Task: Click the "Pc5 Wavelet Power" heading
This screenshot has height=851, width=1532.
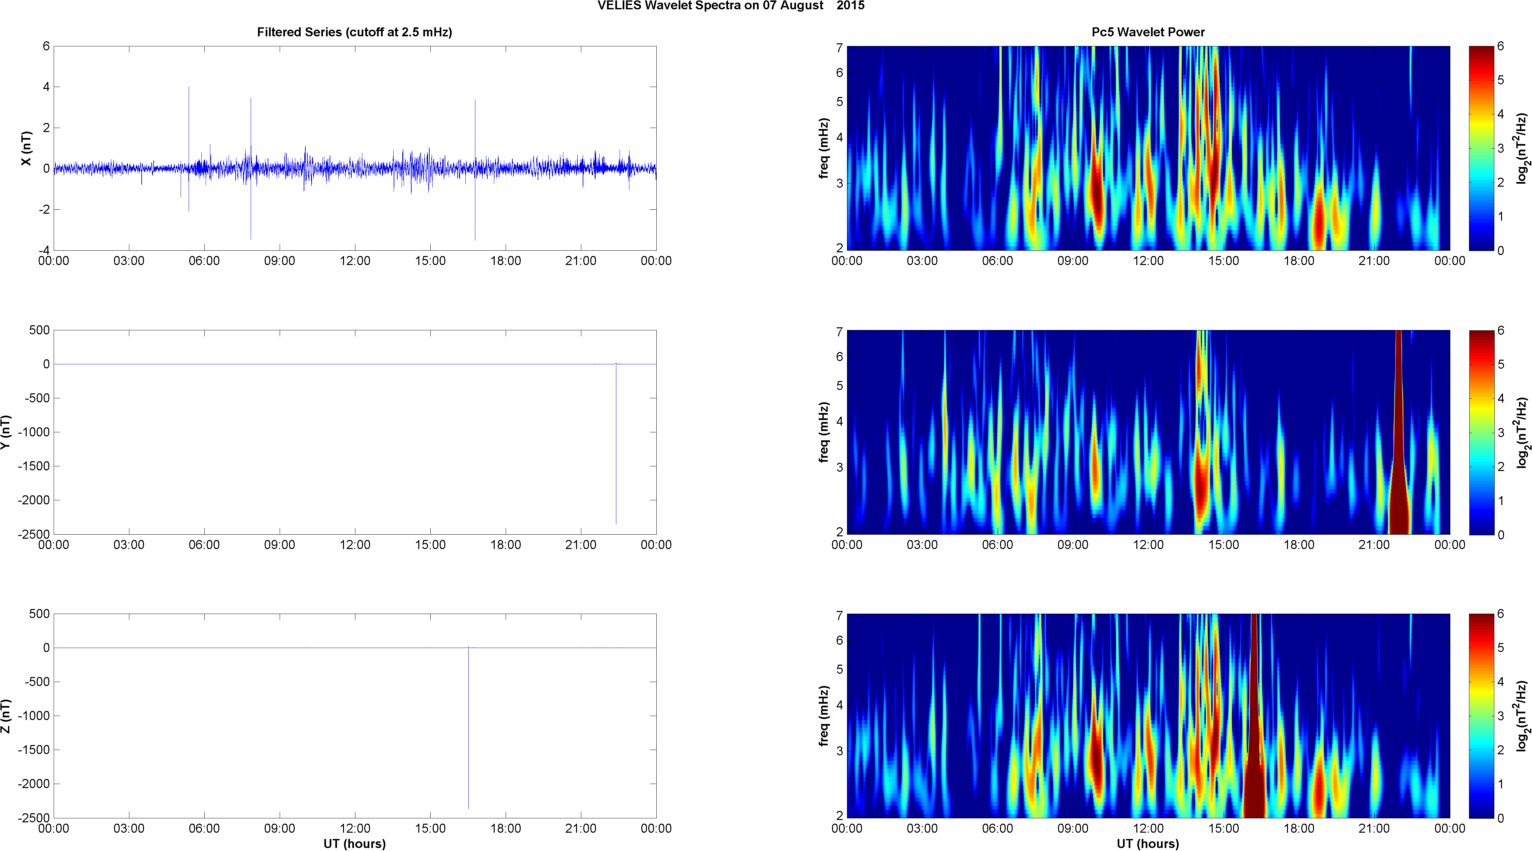Action: coord(1148,32)
